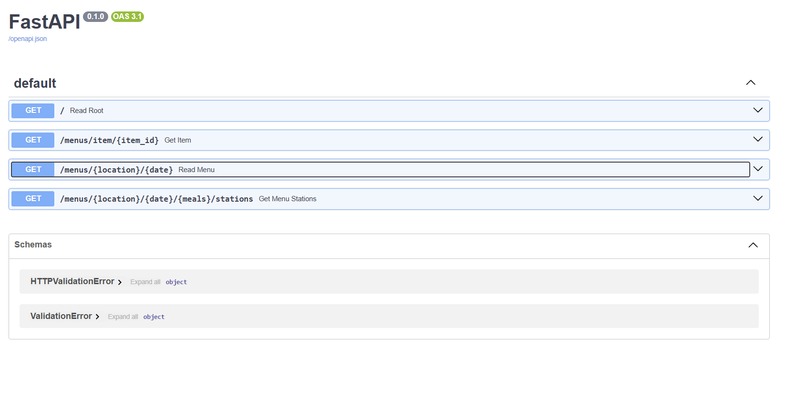Click the GET badge for /menus/item/{item_id}
This screenshot has width=806, height=400.
[x=33, y=140]
